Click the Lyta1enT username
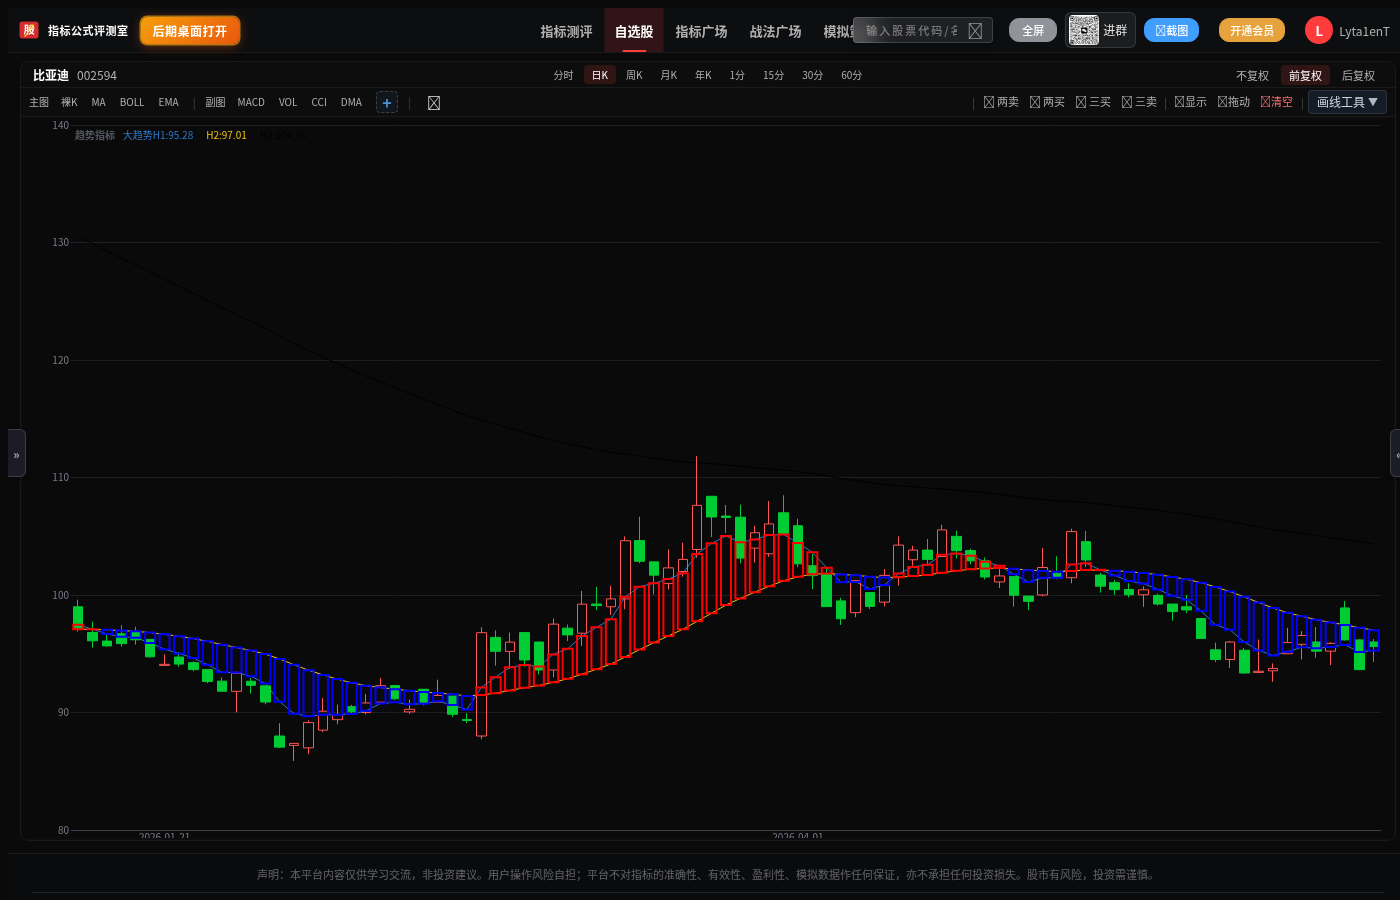1400x900 pixels. pyautogui.click(x=1364, y=31)
